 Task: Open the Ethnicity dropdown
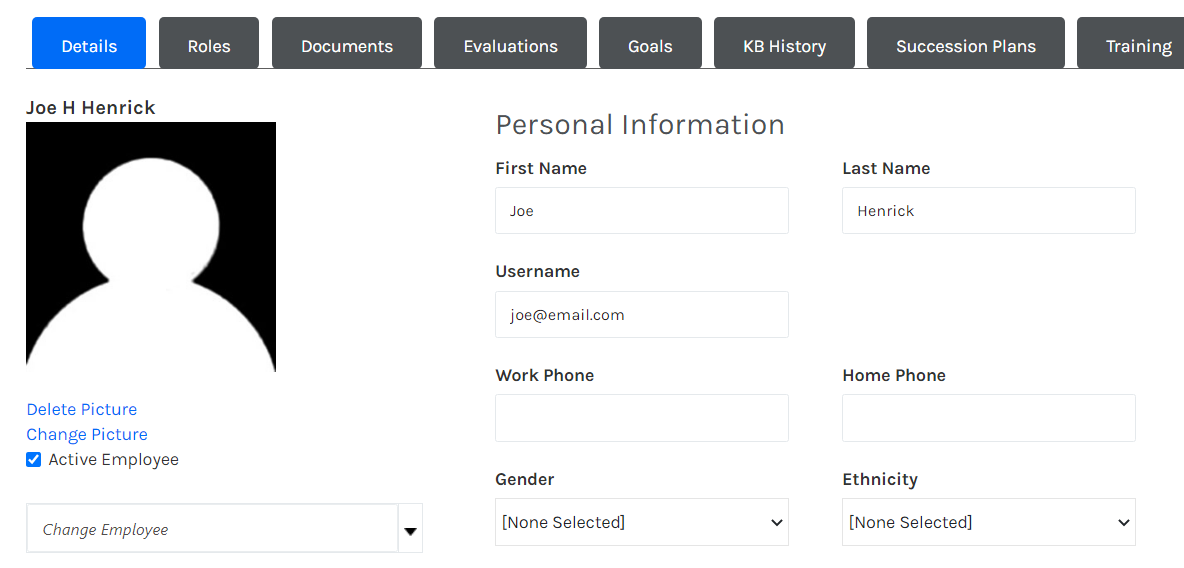pyautogui.click(x=989, y=522)
